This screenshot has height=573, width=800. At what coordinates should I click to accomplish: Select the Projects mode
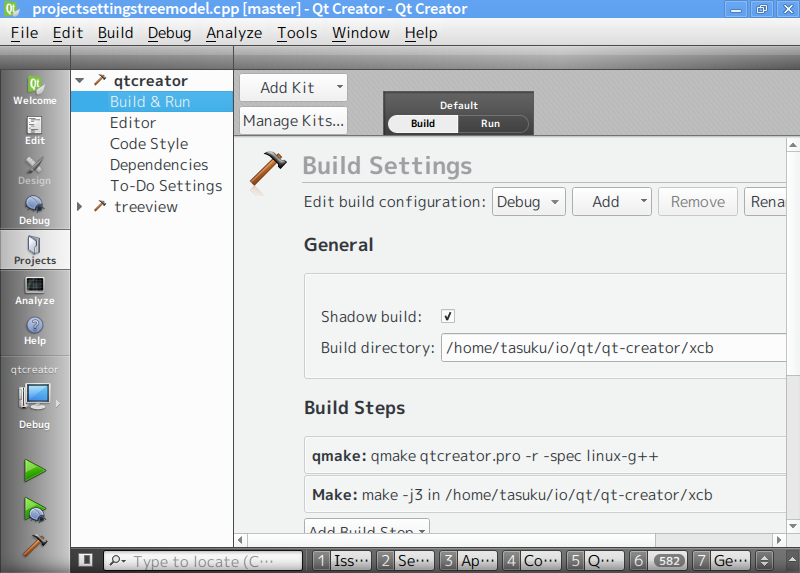[x=35, y=250]
